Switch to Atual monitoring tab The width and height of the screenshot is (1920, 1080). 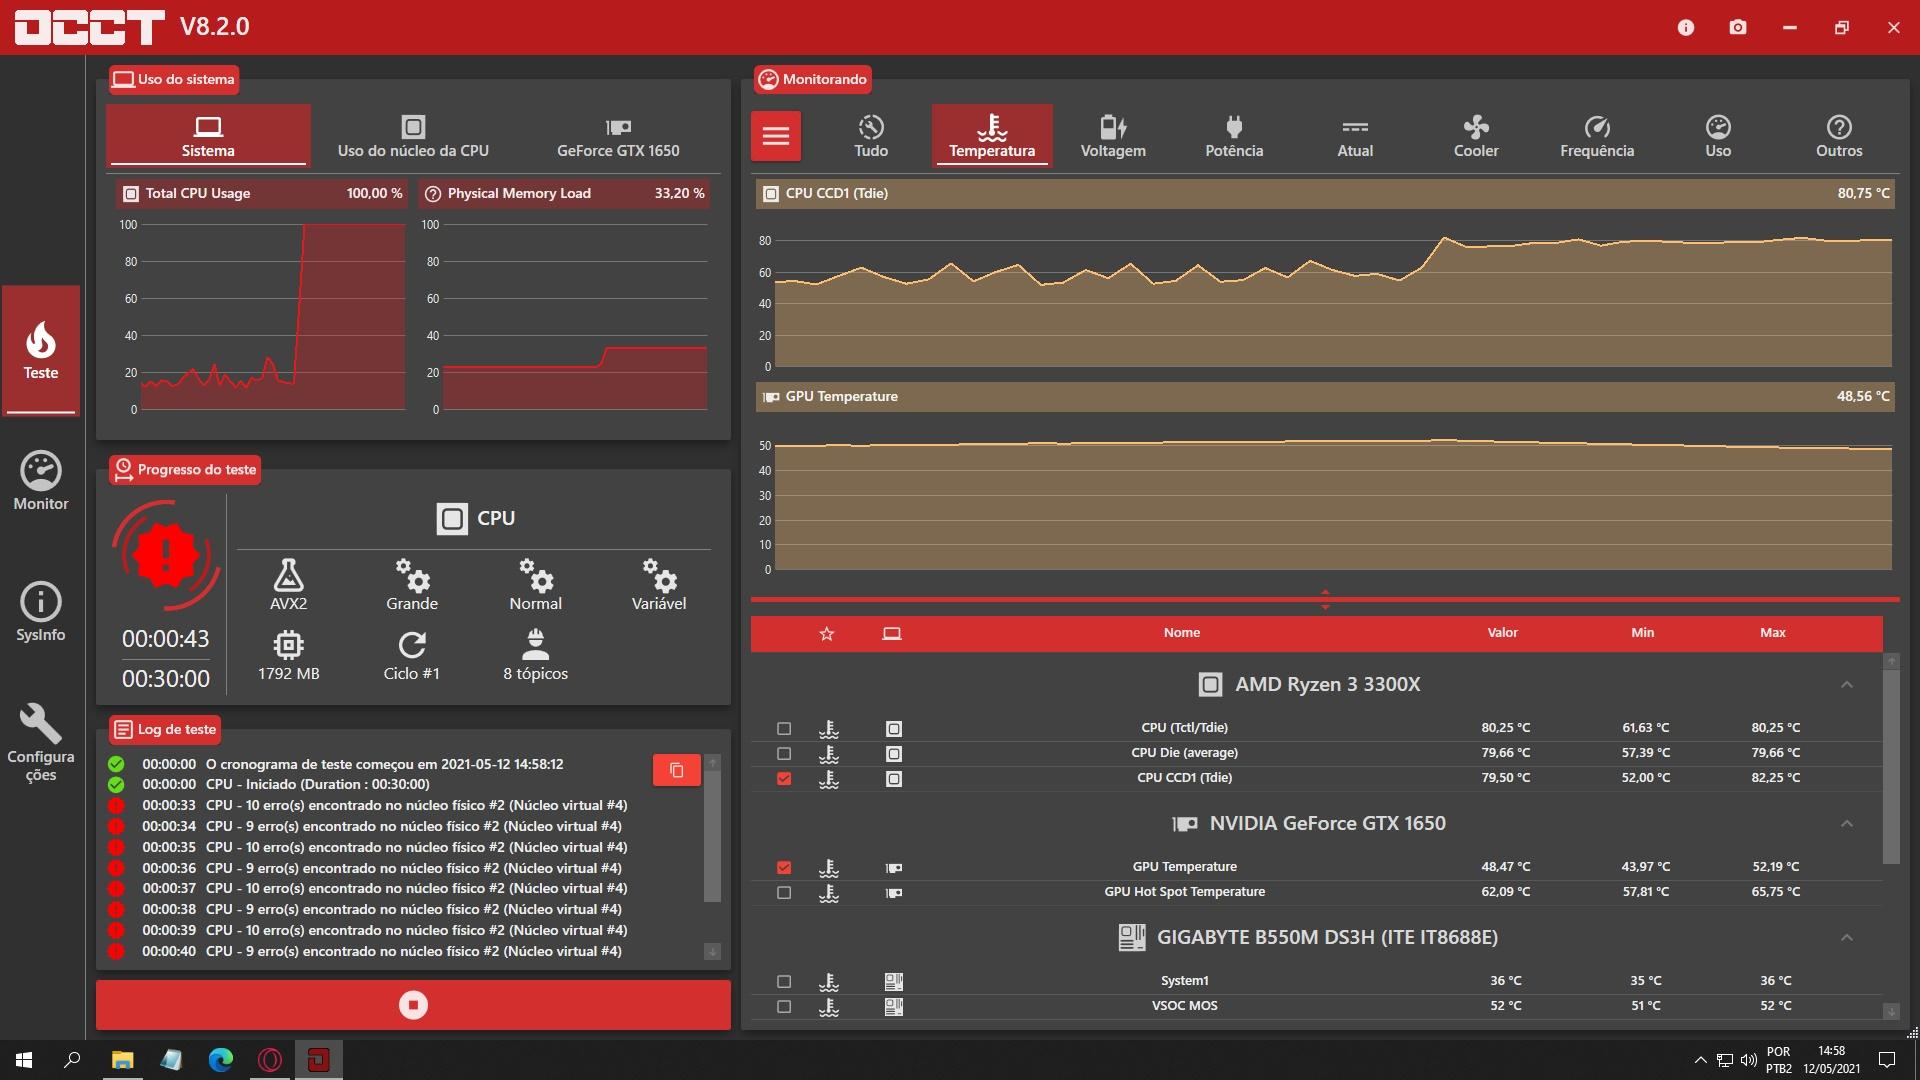1355,136
